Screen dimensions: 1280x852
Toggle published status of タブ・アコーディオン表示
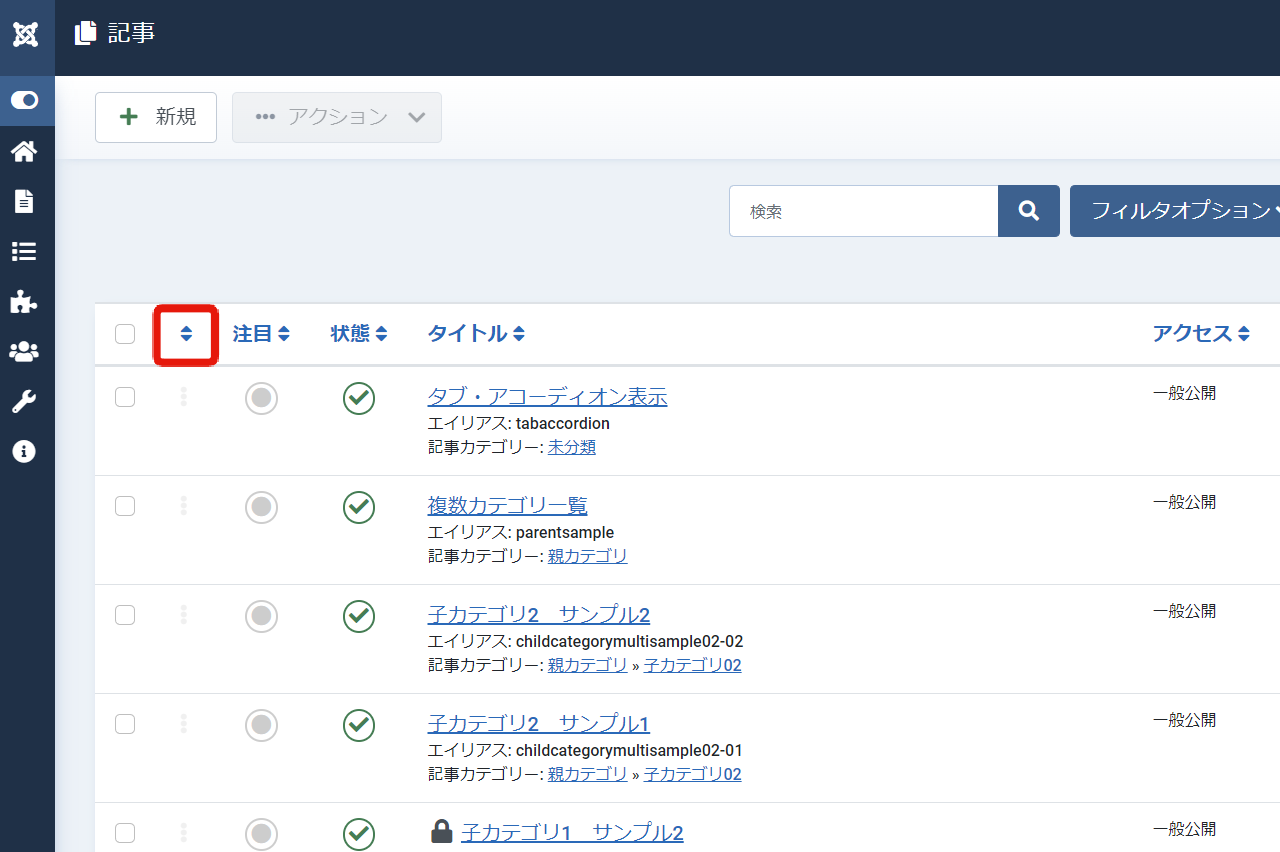(x=359, y=398)
